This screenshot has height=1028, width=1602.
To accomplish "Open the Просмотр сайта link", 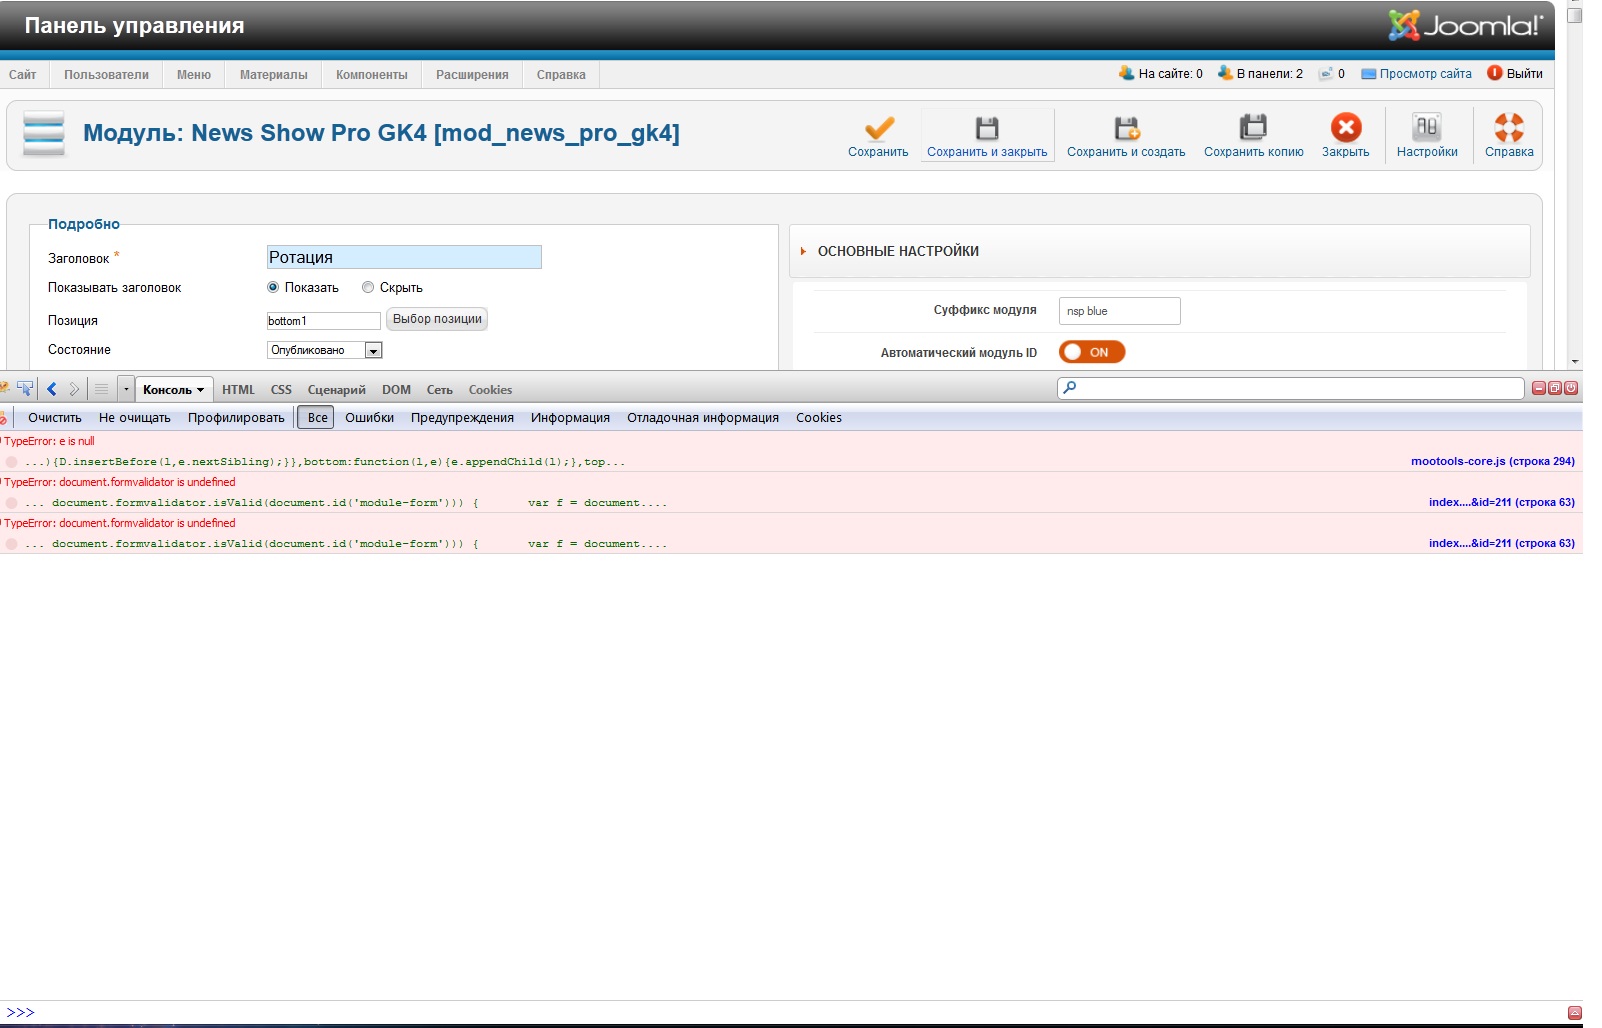I will tap(1416, 73).
